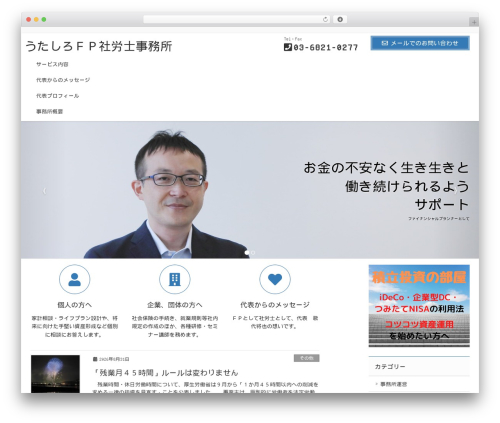Open the 事務所概要 menu item
The image size is (500, 423).
(x=50, y=111)
